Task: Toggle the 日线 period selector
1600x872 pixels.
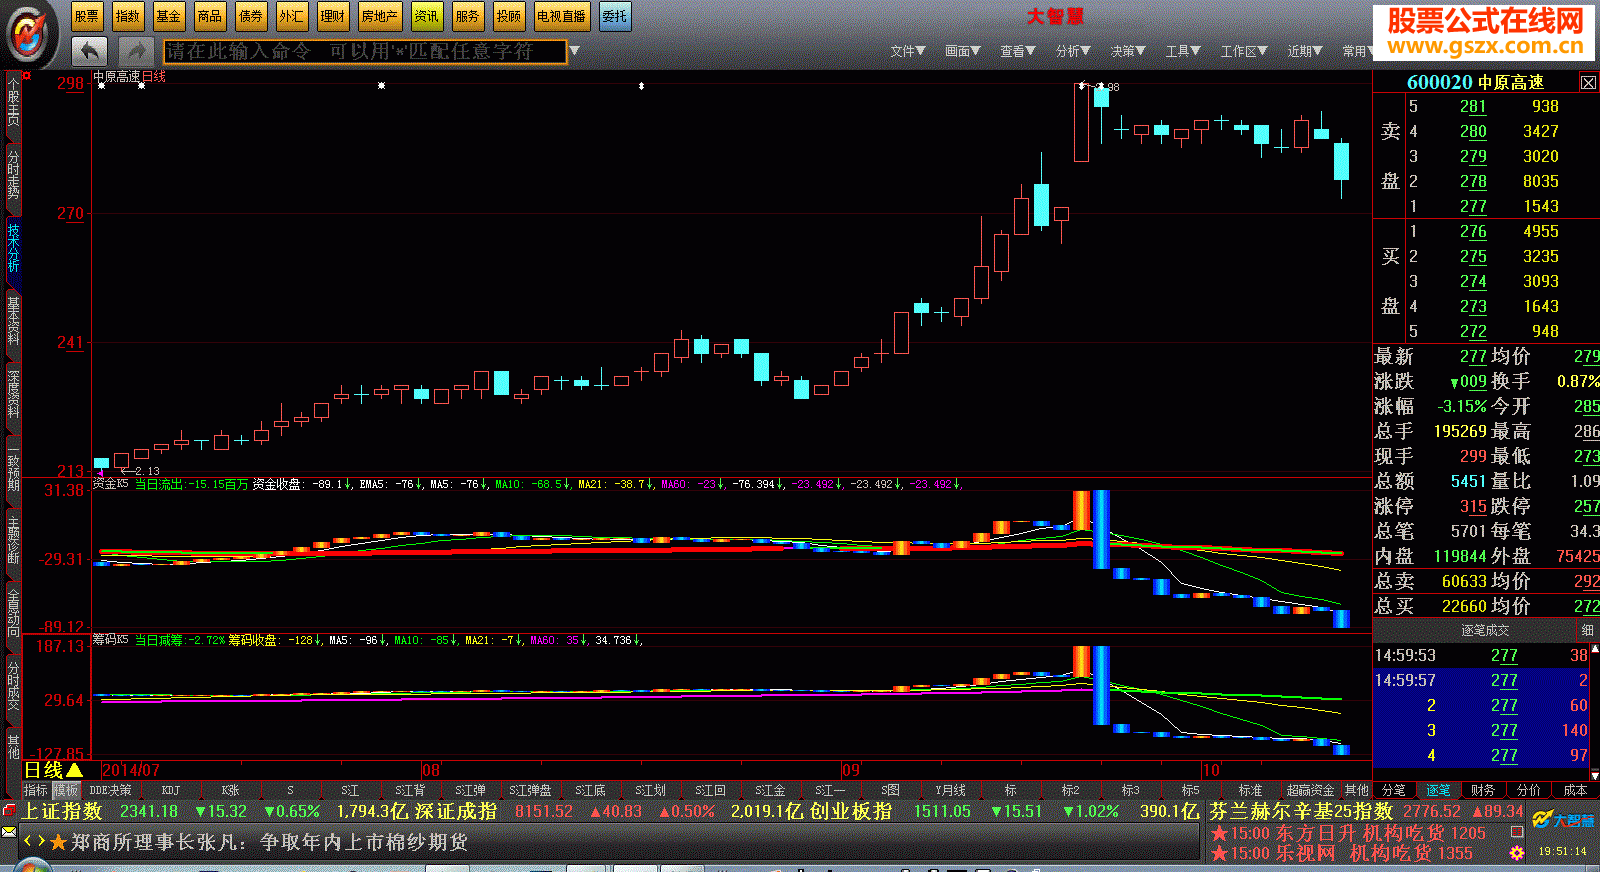Action: tap(52, 770)
